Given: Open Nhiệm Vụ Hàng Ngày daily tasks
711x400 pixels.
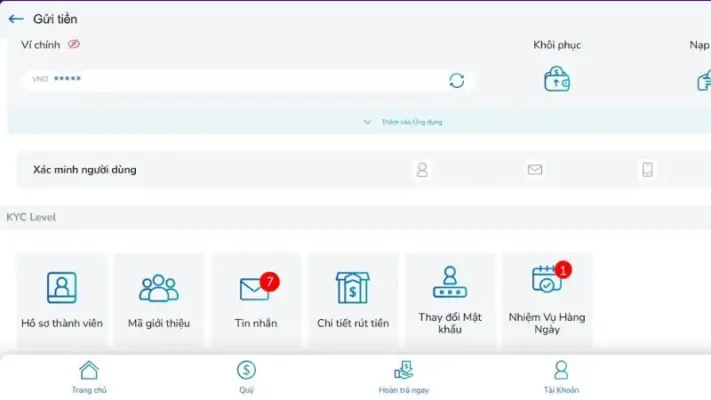Looking at the screenshot, I should [x=547, y=299].
